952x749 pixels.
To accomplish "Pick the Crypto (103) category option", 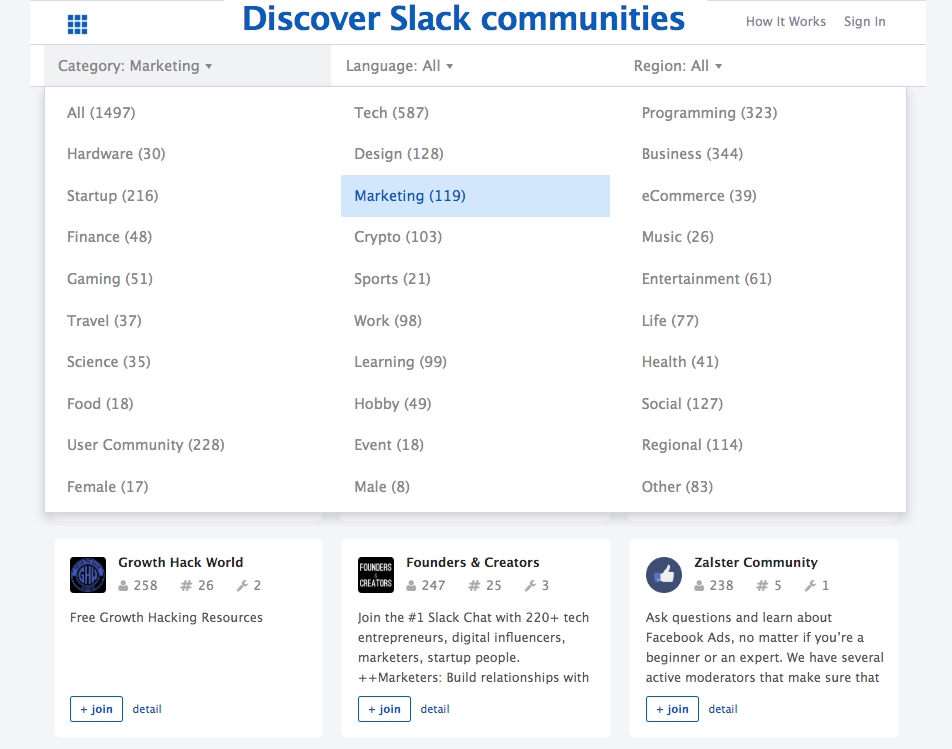I will (398, 237).
